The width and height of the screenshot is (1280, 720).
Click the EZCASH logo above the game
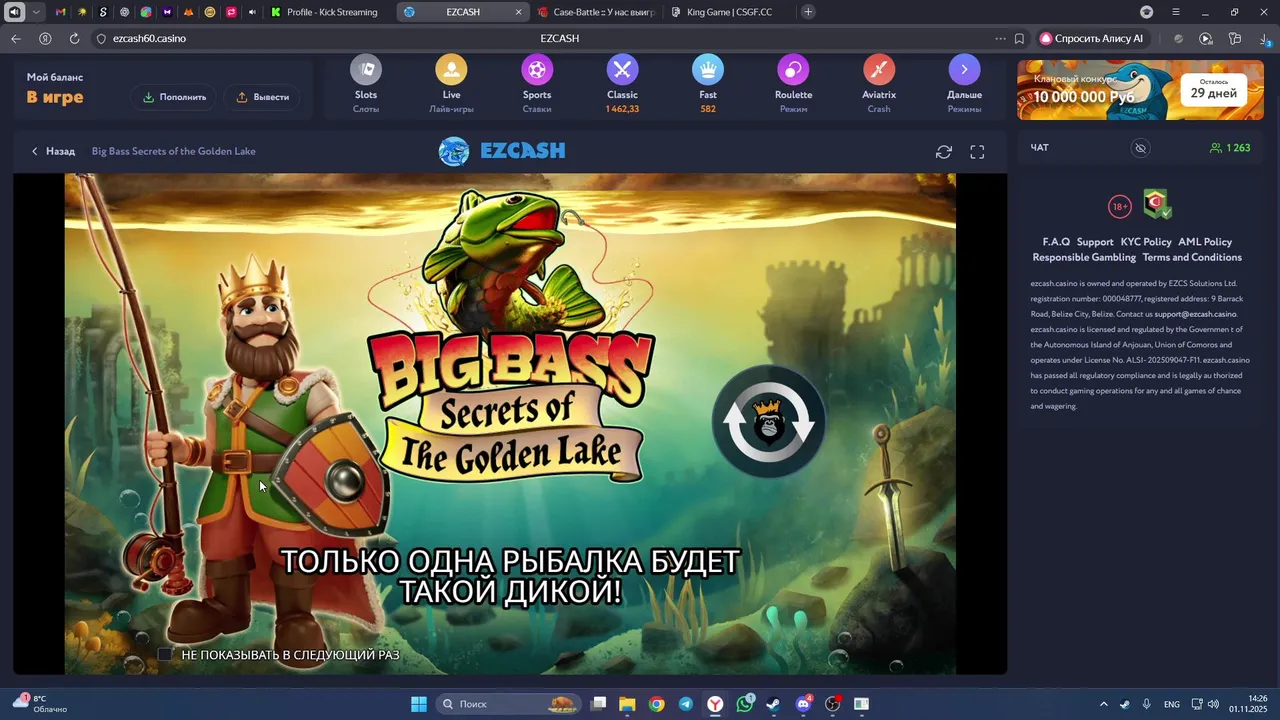coord(502,151)
